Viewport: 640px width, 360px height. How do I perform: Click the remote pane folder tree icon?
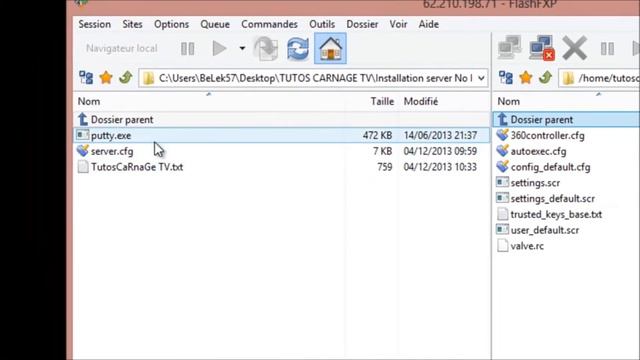coord(506,78)
